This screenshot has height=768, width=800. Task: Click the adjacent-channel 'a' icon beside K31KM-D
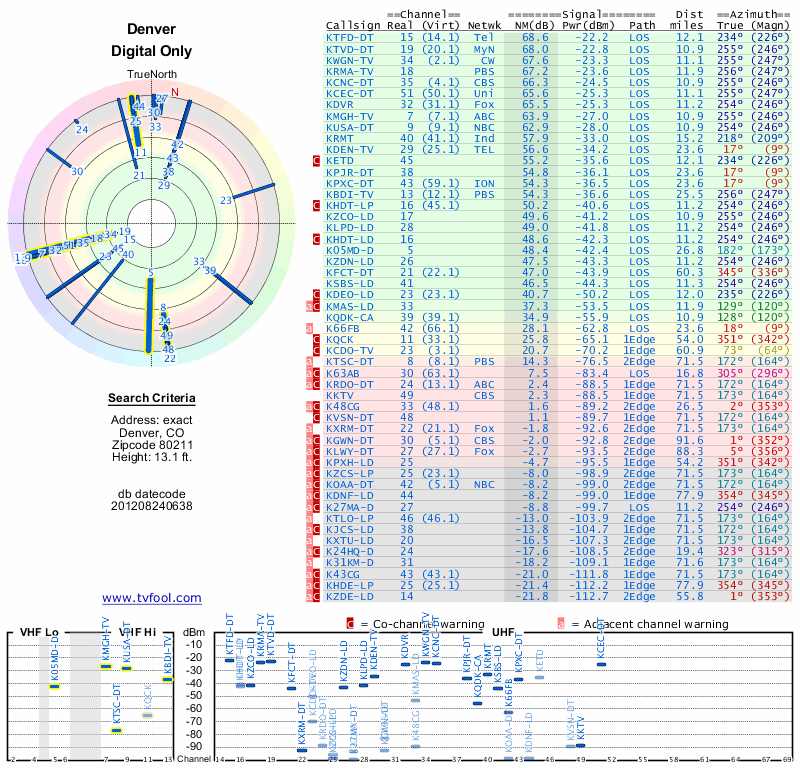(309, 563)
